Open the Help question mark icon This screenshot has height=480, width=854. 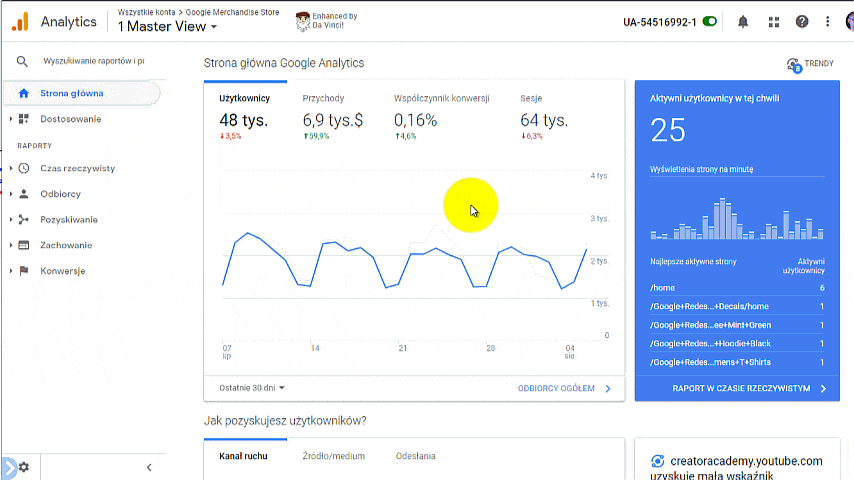pyautogui.click(x=802, y=22)
